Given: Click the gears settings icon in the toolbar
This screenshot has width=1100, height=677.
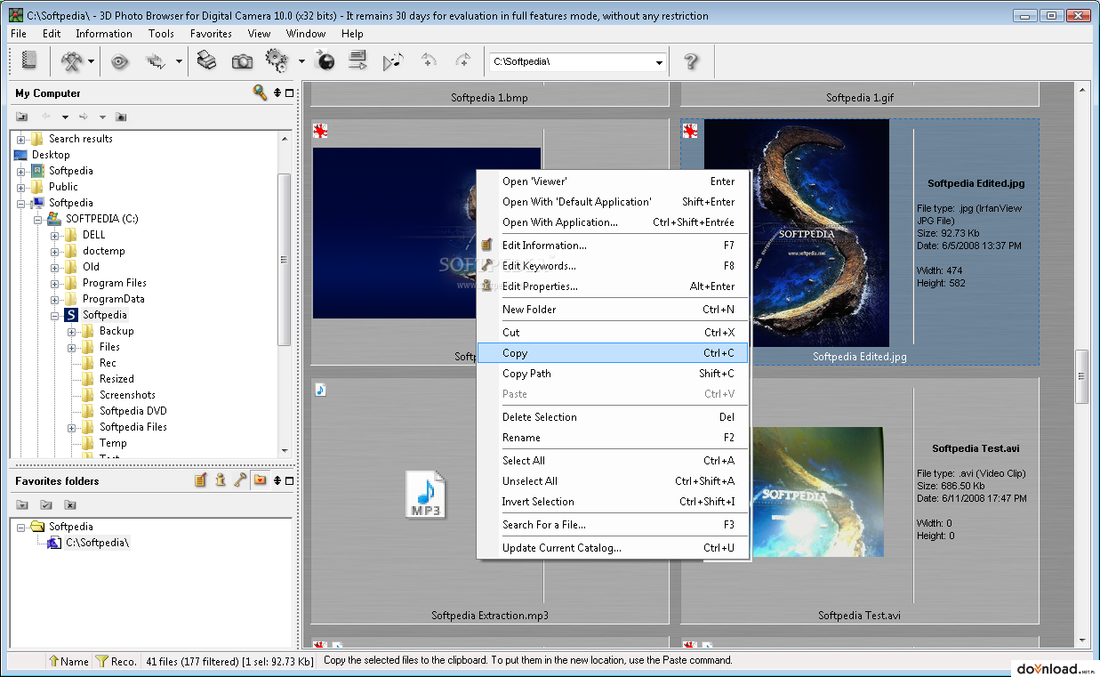Looking at the screenshot, I should (x=276, y=61).
